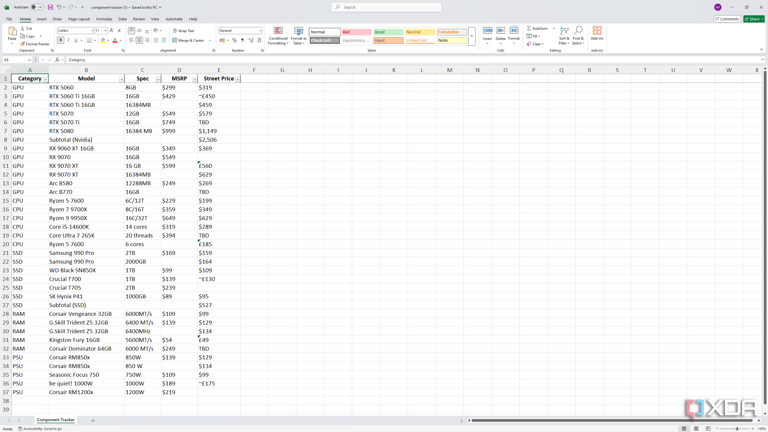Click the Comments button
This screenshot has width=768, height=432.
pyautogui.click(x=727, y=19)
